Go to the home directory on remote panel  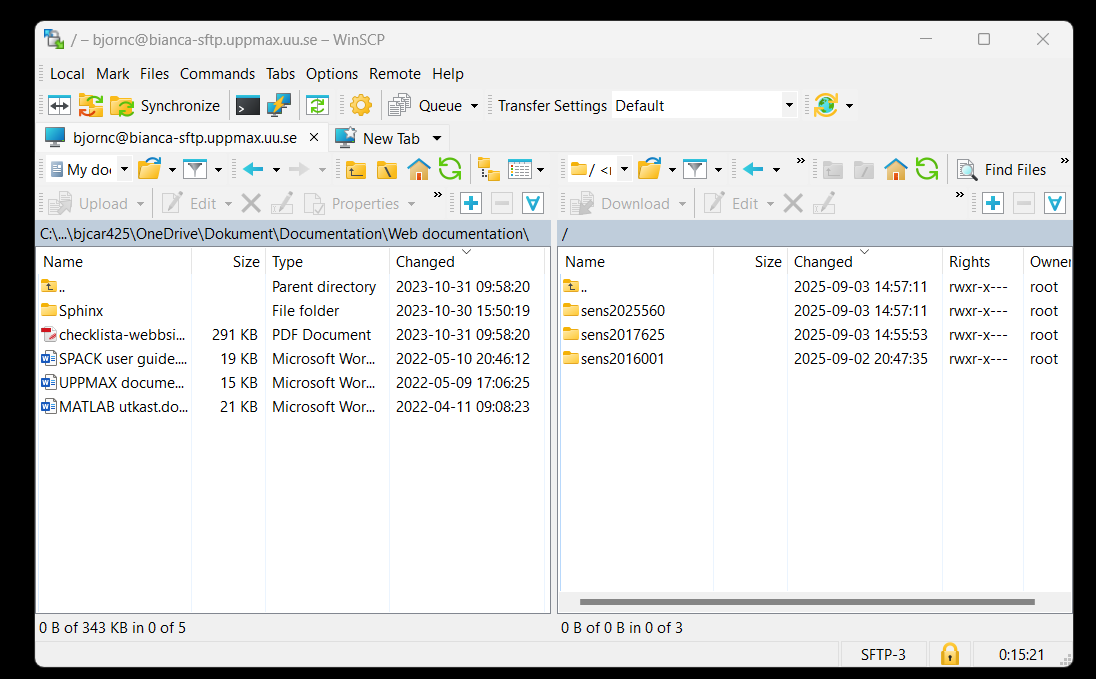click(x=896, y=170)
